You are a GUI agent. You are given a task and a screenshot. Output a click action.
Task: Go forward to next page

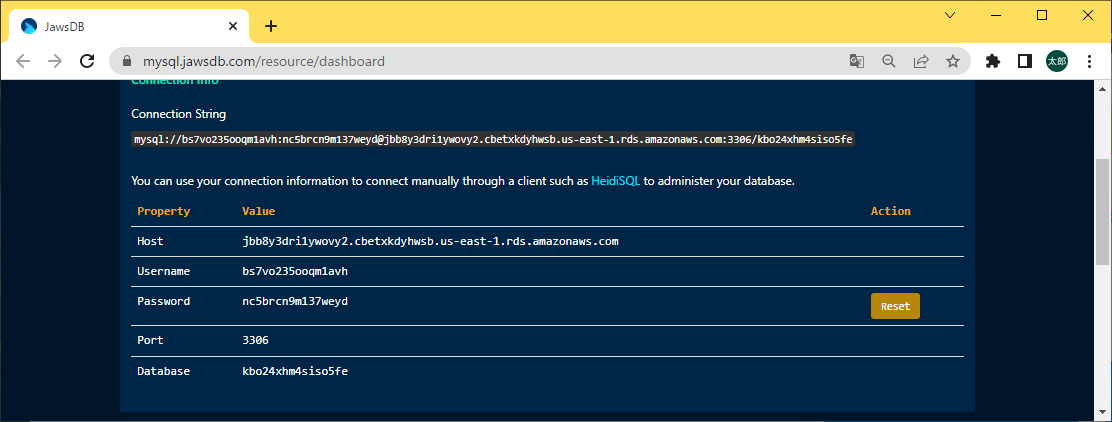(55, 61)
